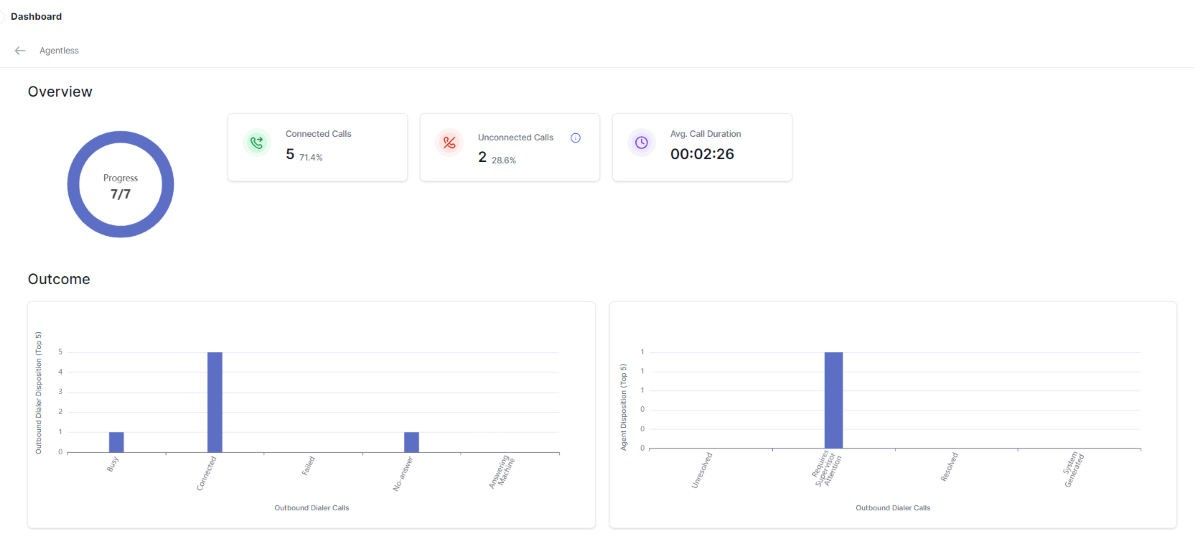Click the purple clock icon for call duration

click(x=642, y=143)
